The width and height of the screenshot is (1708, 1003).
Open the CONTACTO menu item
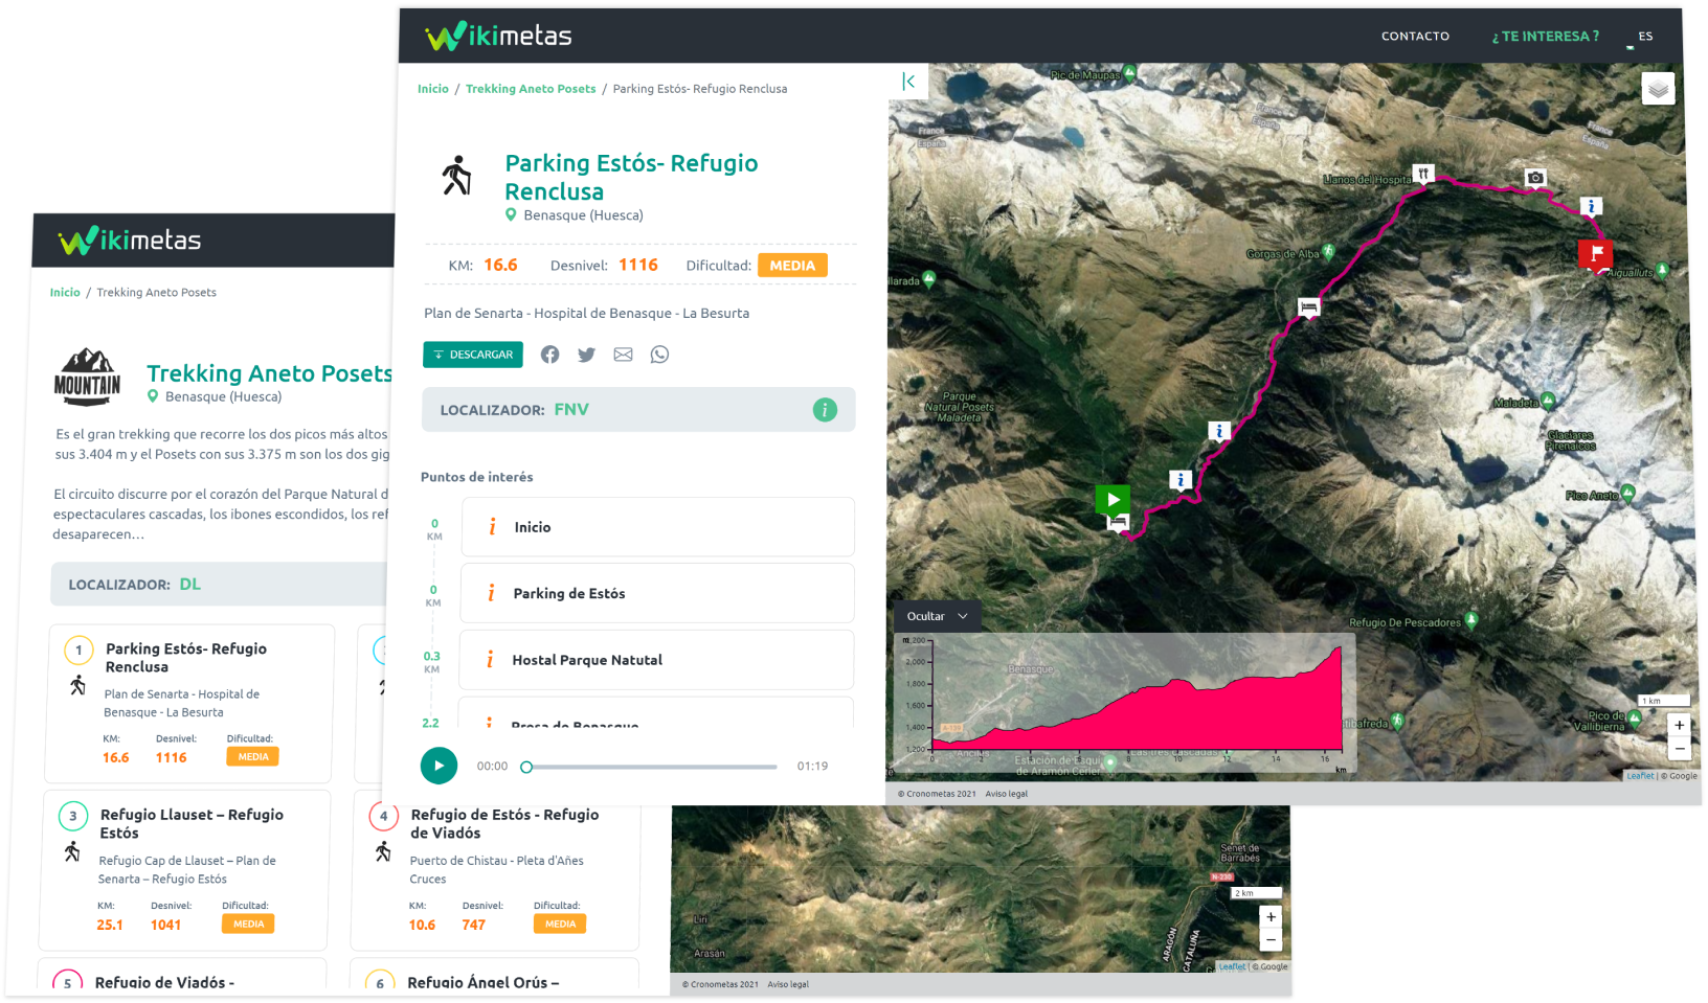point(1415,36)
